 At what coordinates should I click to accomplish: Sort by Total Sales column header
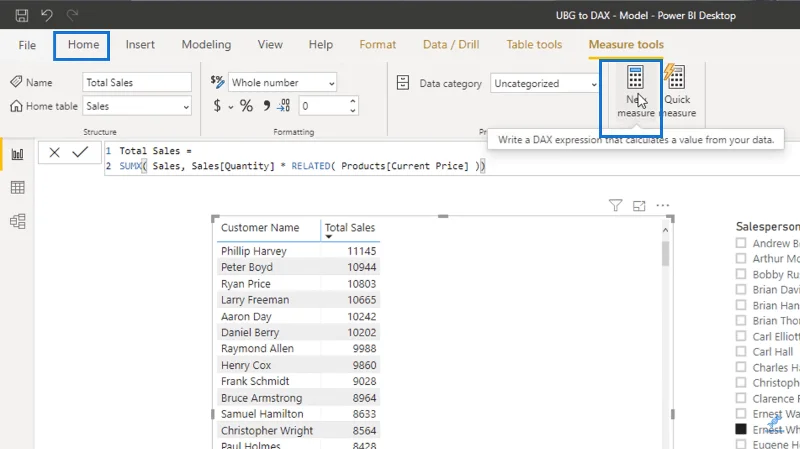[350, 228]
